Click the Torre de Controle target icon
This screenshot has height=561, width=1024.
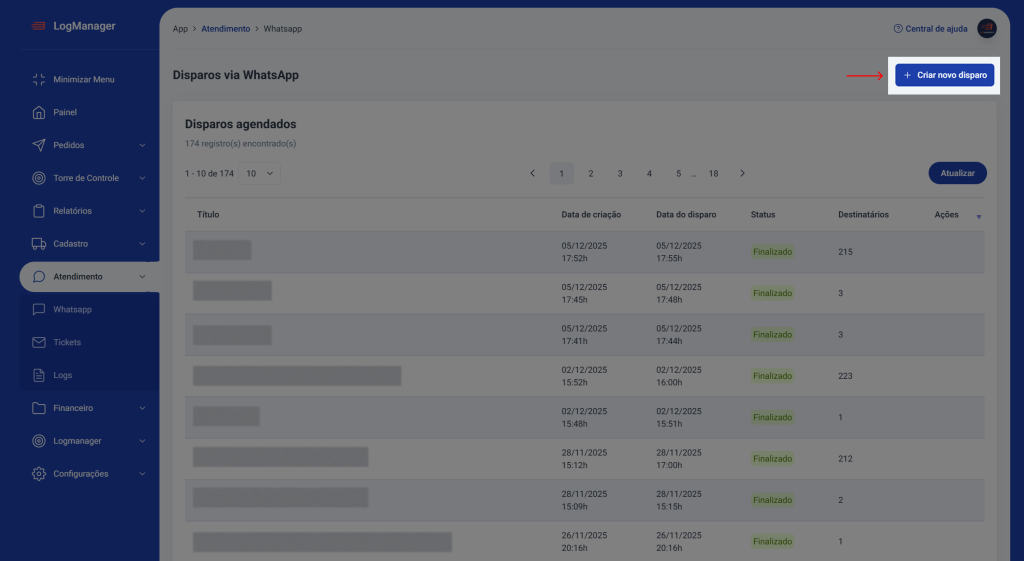(39, 178)
